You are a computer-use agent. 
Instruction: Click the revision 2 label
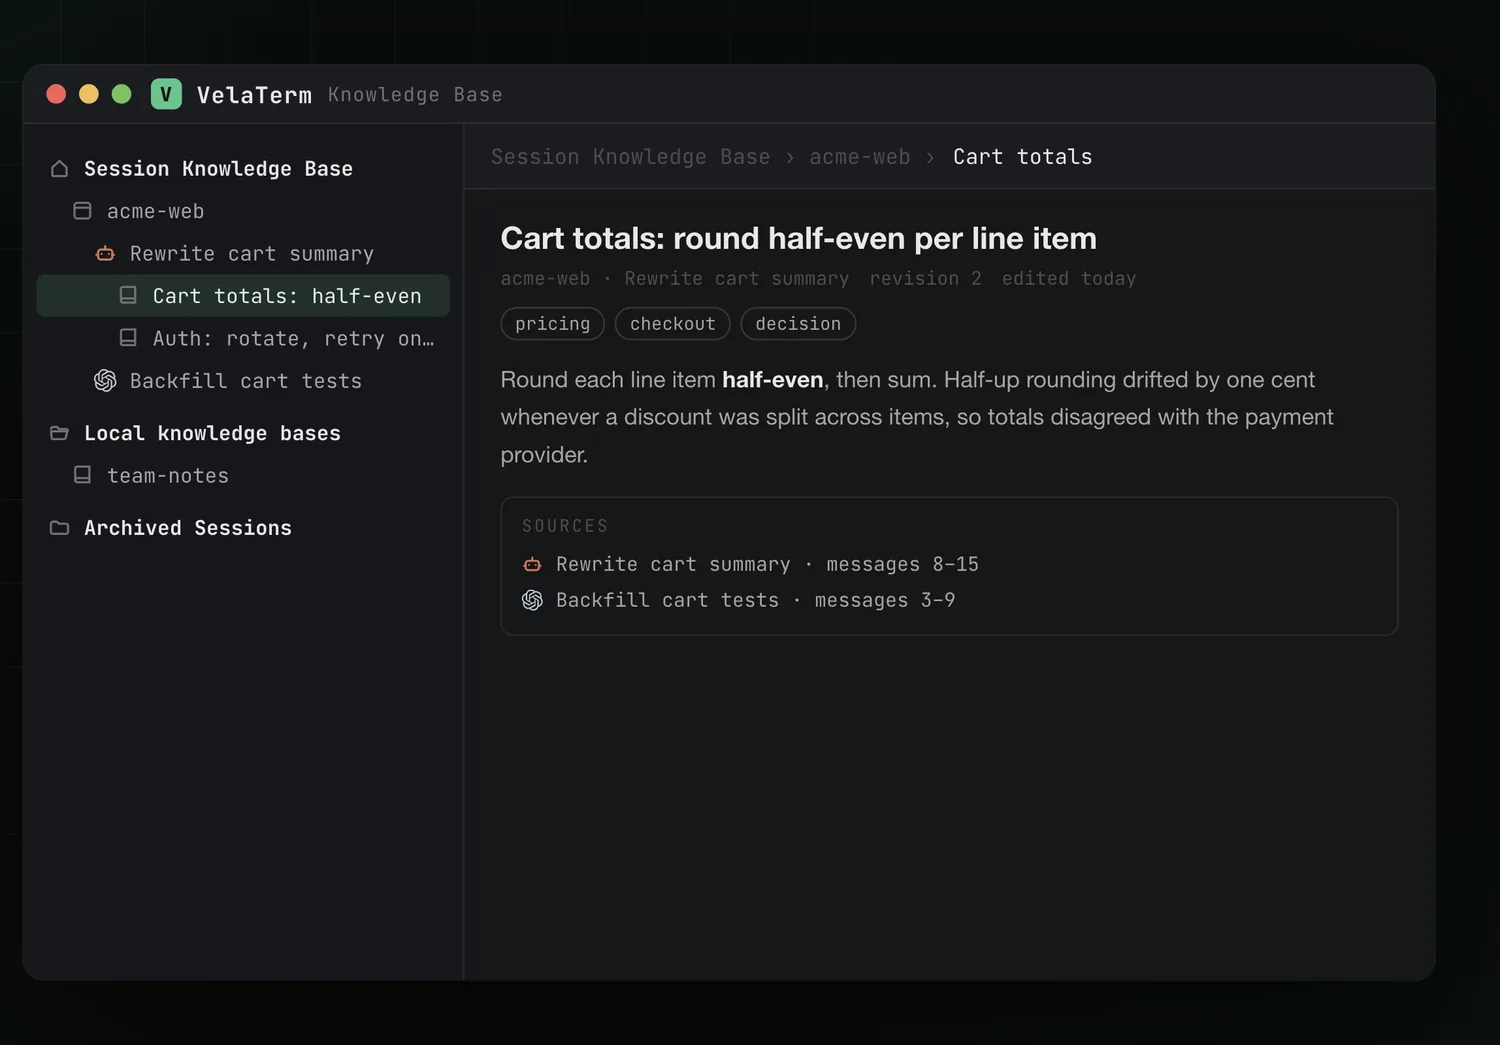925,279
